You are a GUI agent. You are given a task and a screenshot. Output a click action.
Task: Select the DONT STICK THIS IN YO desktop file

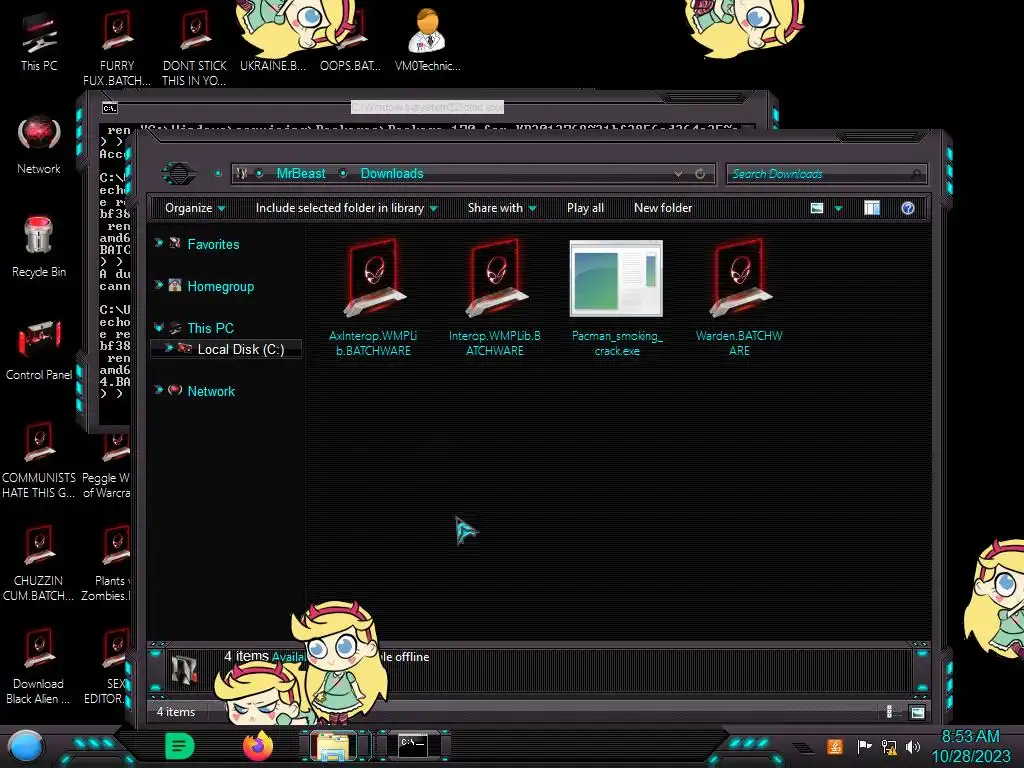tap(194, 49)
